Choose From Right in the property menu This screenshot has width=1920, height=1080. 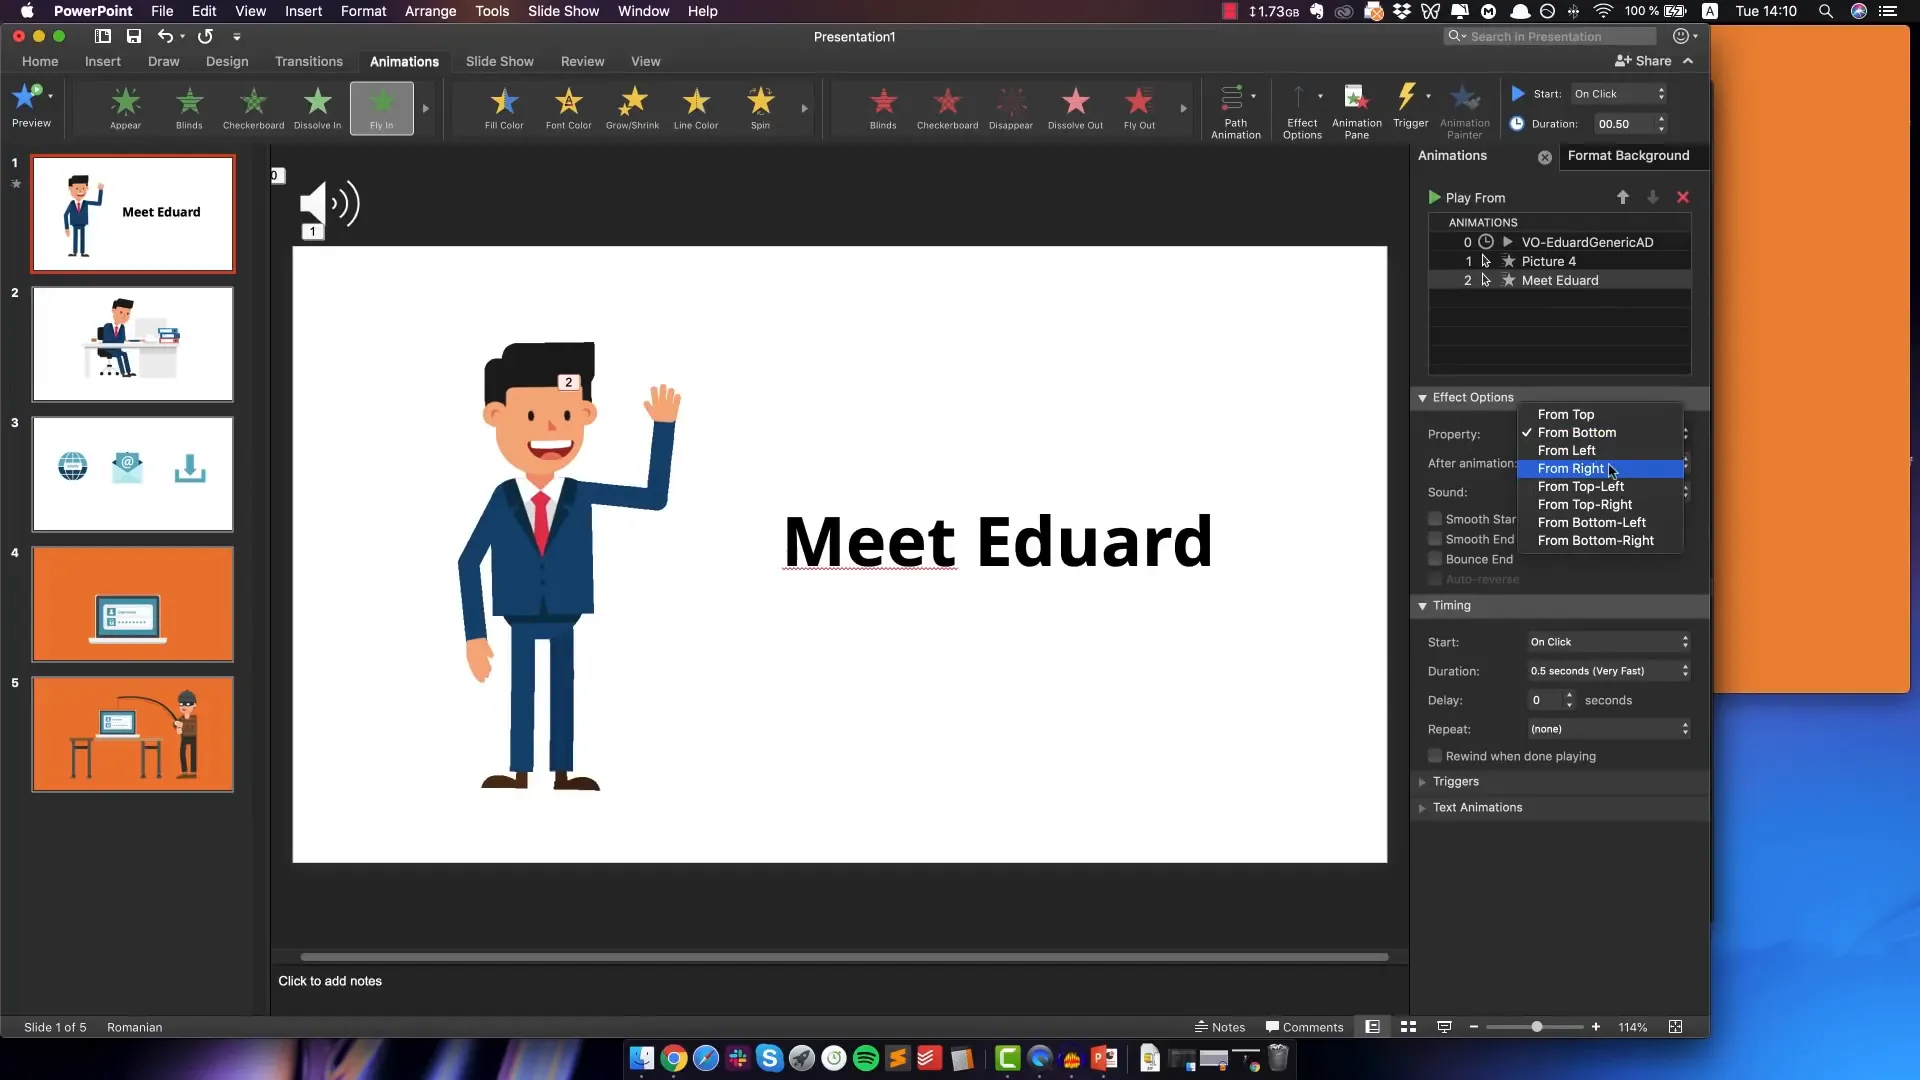point(1600,469)
